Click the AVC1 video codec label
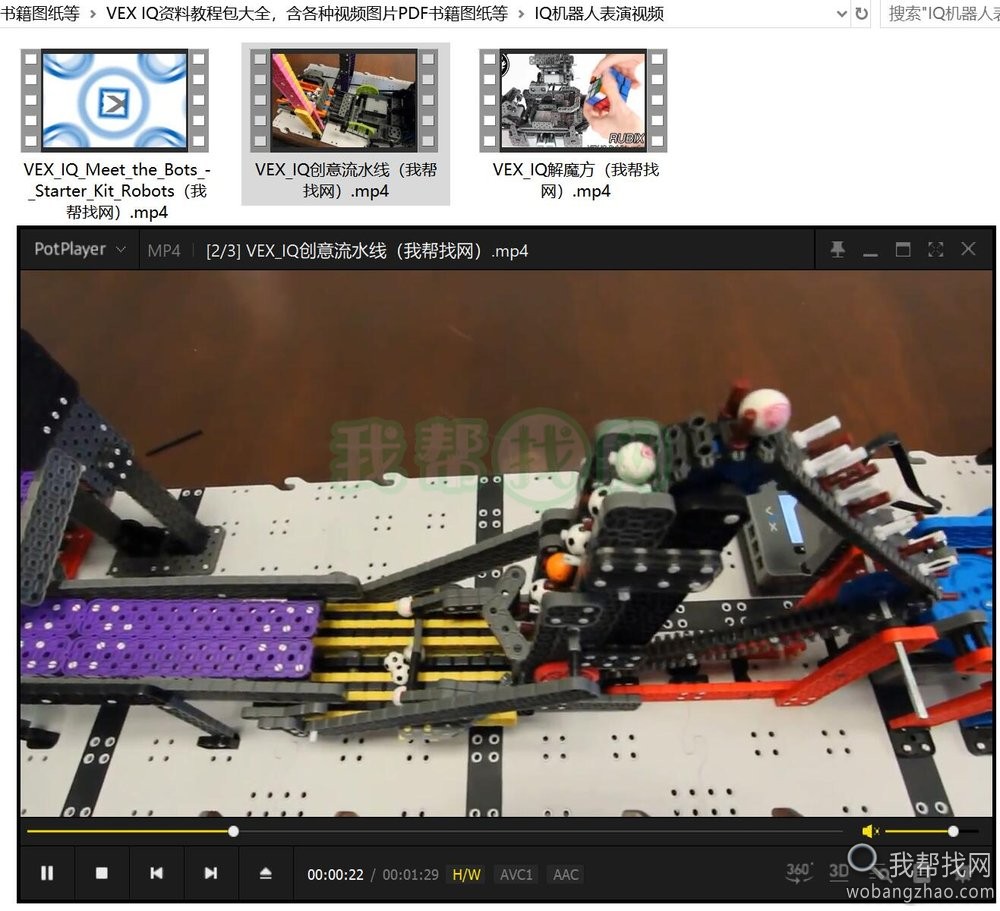1000x911 pixels. (516, 875)
